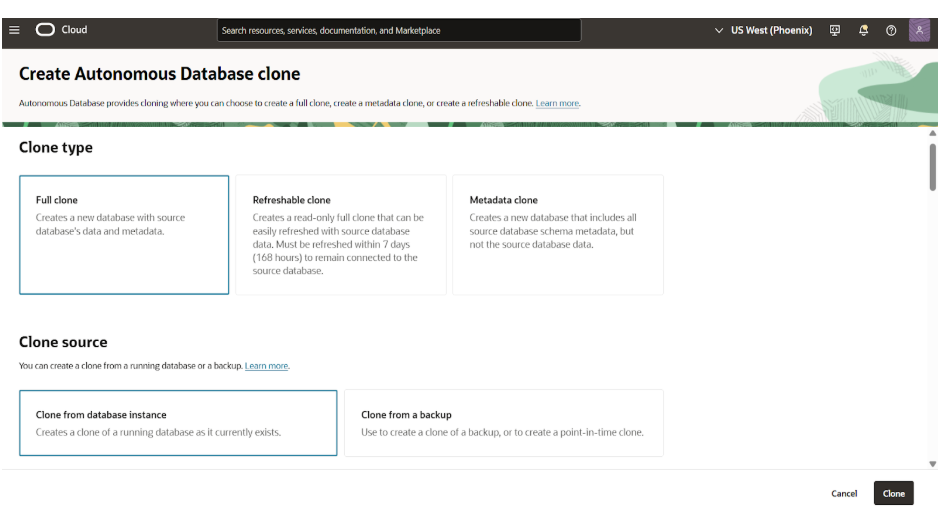The image size is (942, 514).
Task: Click the Cancel button
Action: [x=844, y=494]
